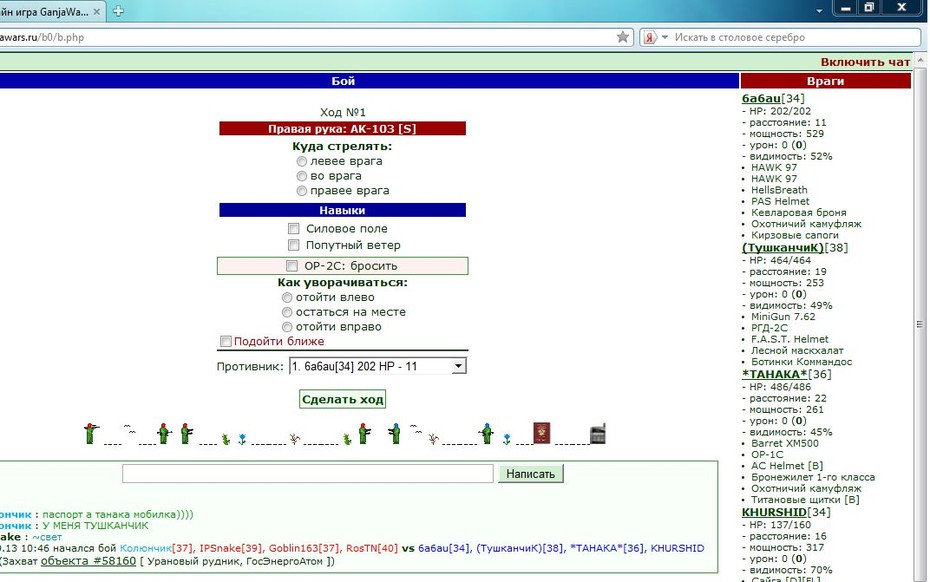Click 'Barret XM500' weapon entry
This screenshot has width=930, height=582.
785,443
